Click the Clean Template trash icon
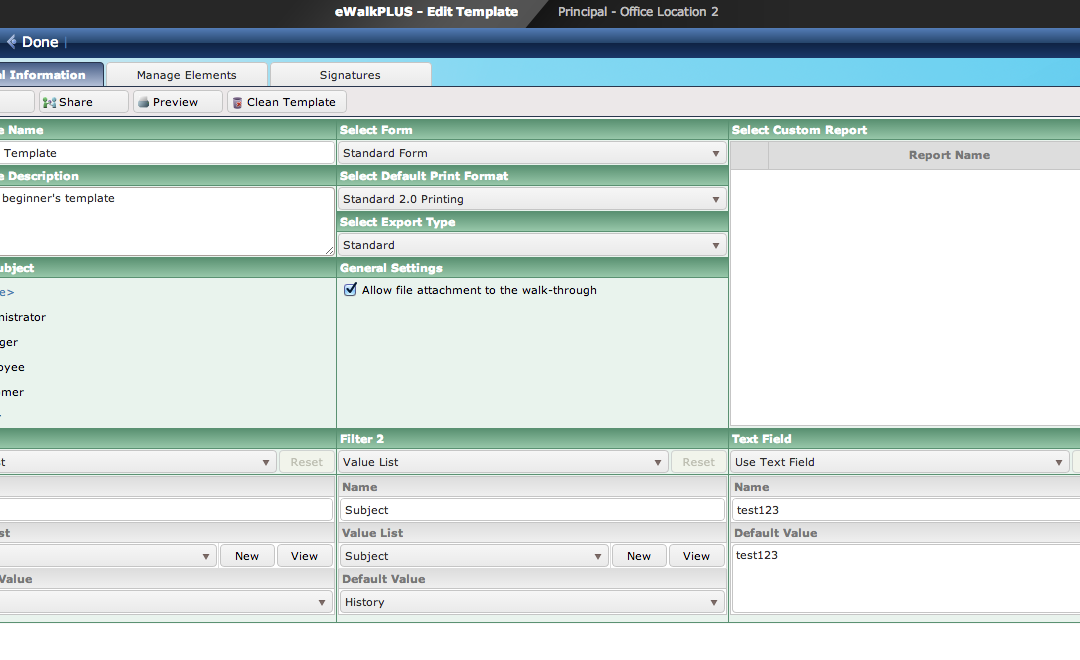 pyautogui.click(x=237, y=103)
